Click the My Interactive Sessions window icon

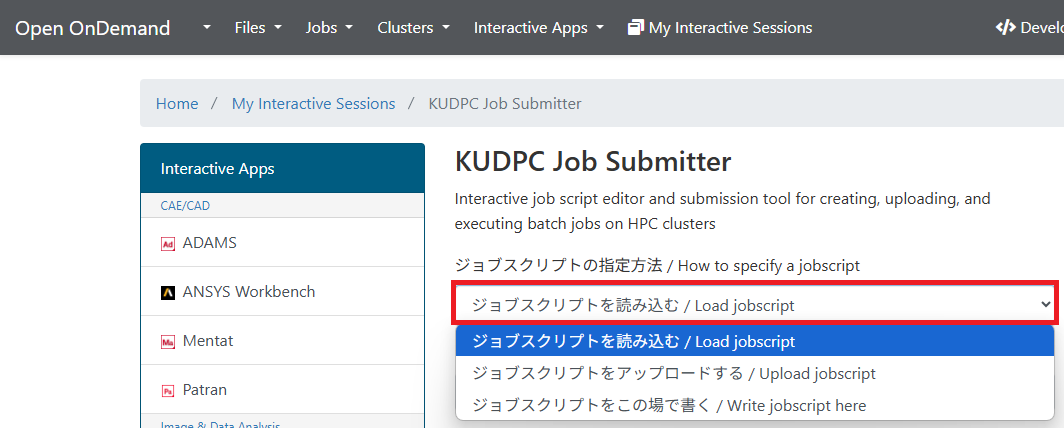(x=636, y=28)
